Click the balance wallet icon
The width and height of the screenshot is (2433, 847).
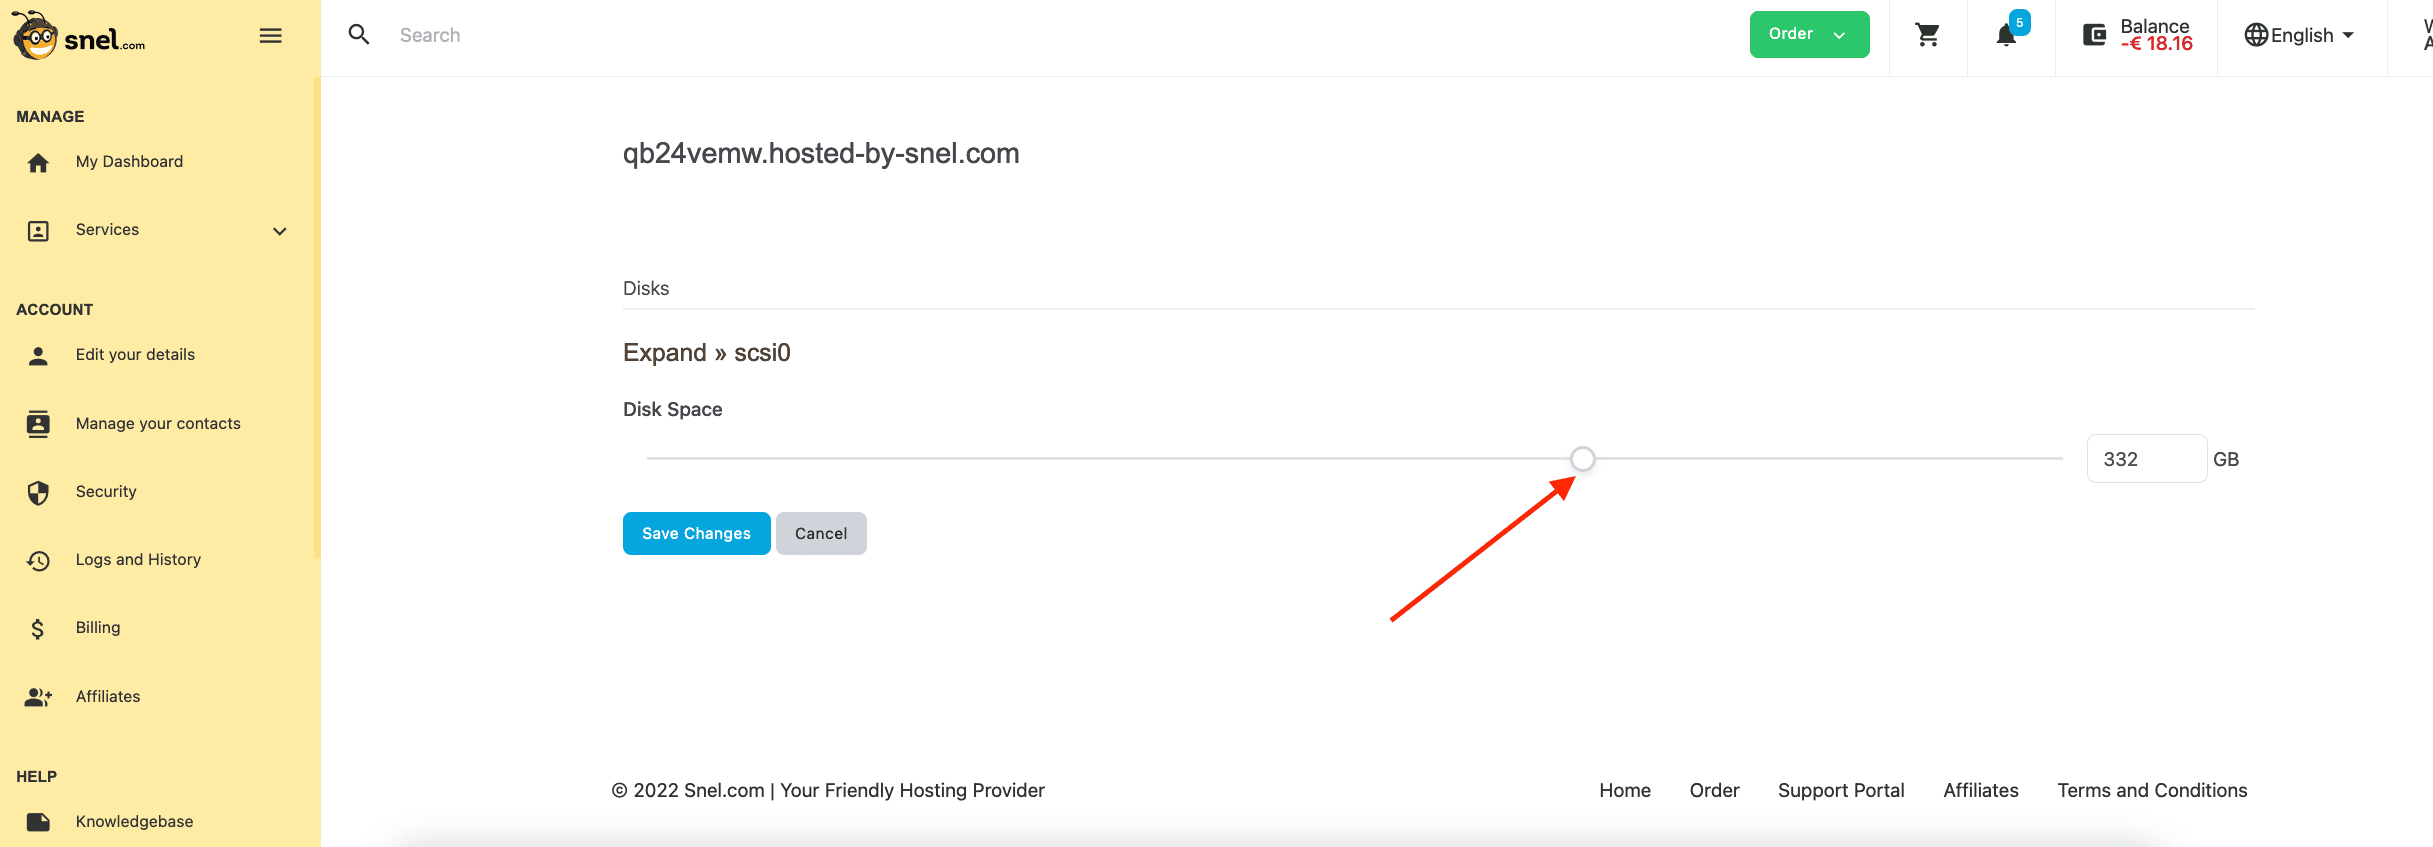pyautogui.click(x=2094, y=36)
